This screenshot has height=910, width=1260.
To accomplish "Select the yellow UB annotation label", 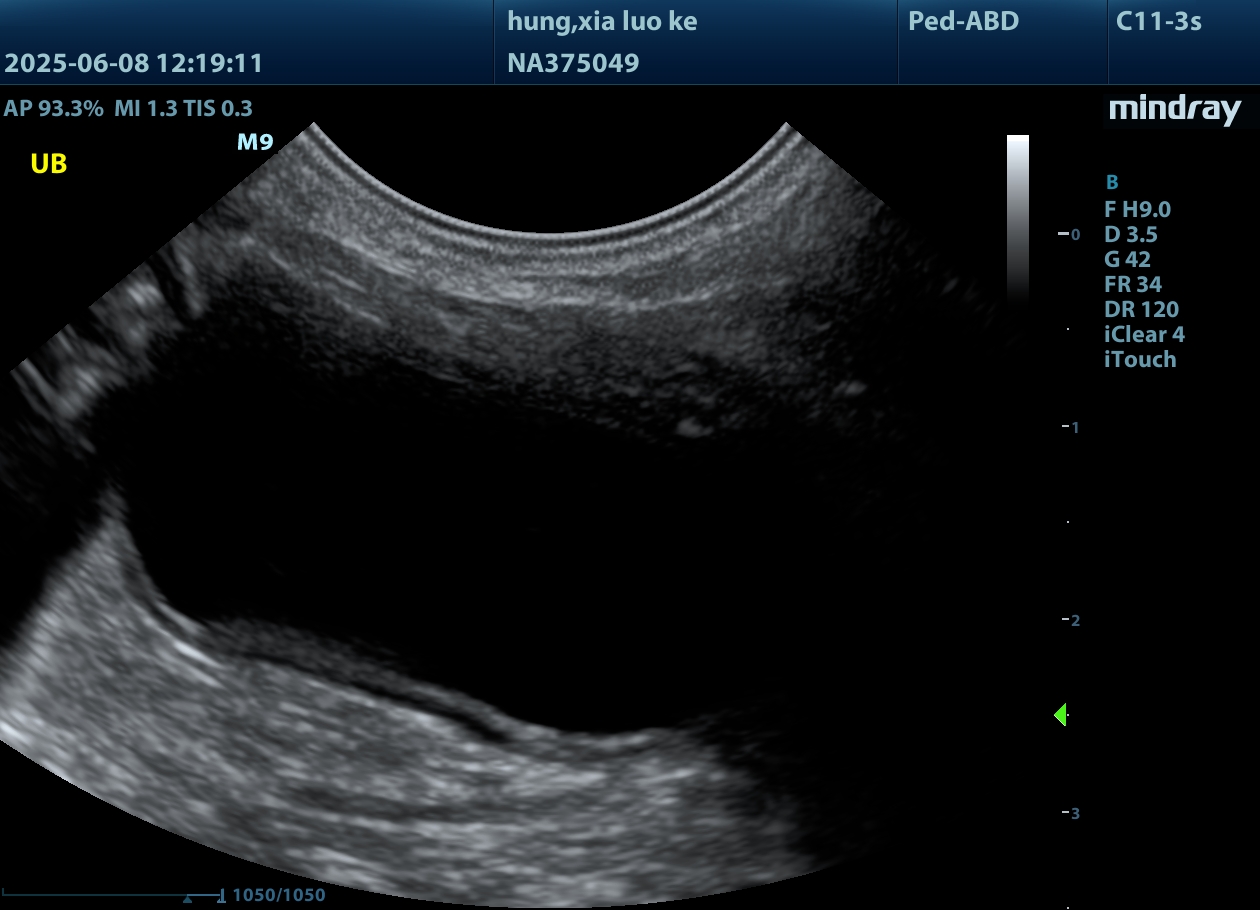I will click(48, 165).
